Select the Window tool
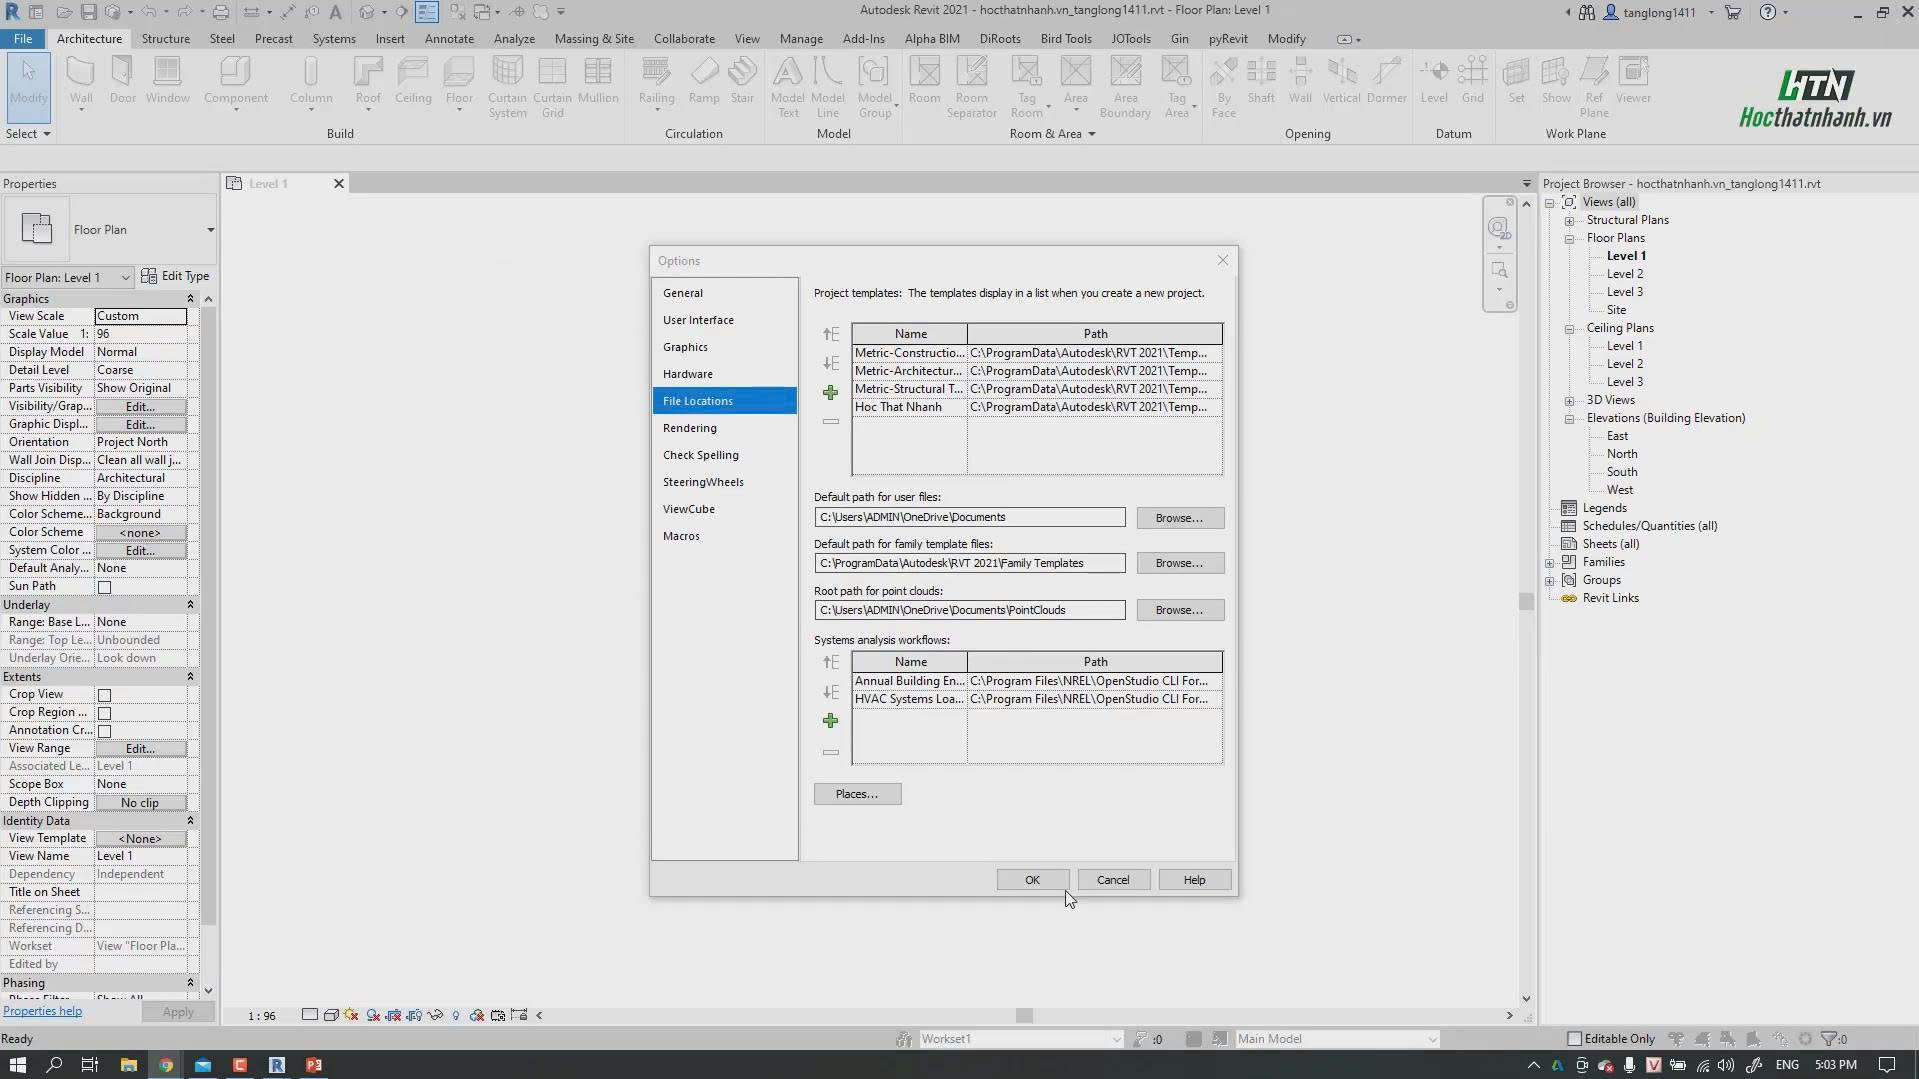 point(167,81)
